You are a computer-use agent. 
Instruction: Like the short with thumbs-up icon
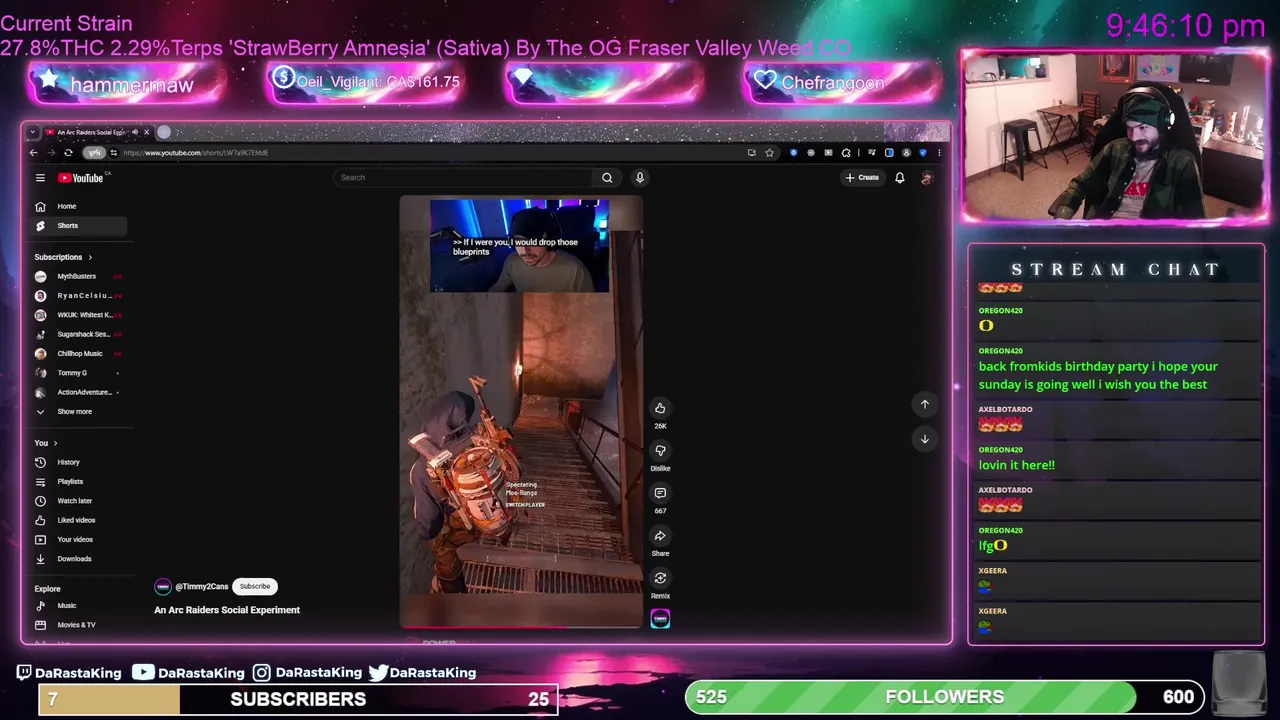660,408
